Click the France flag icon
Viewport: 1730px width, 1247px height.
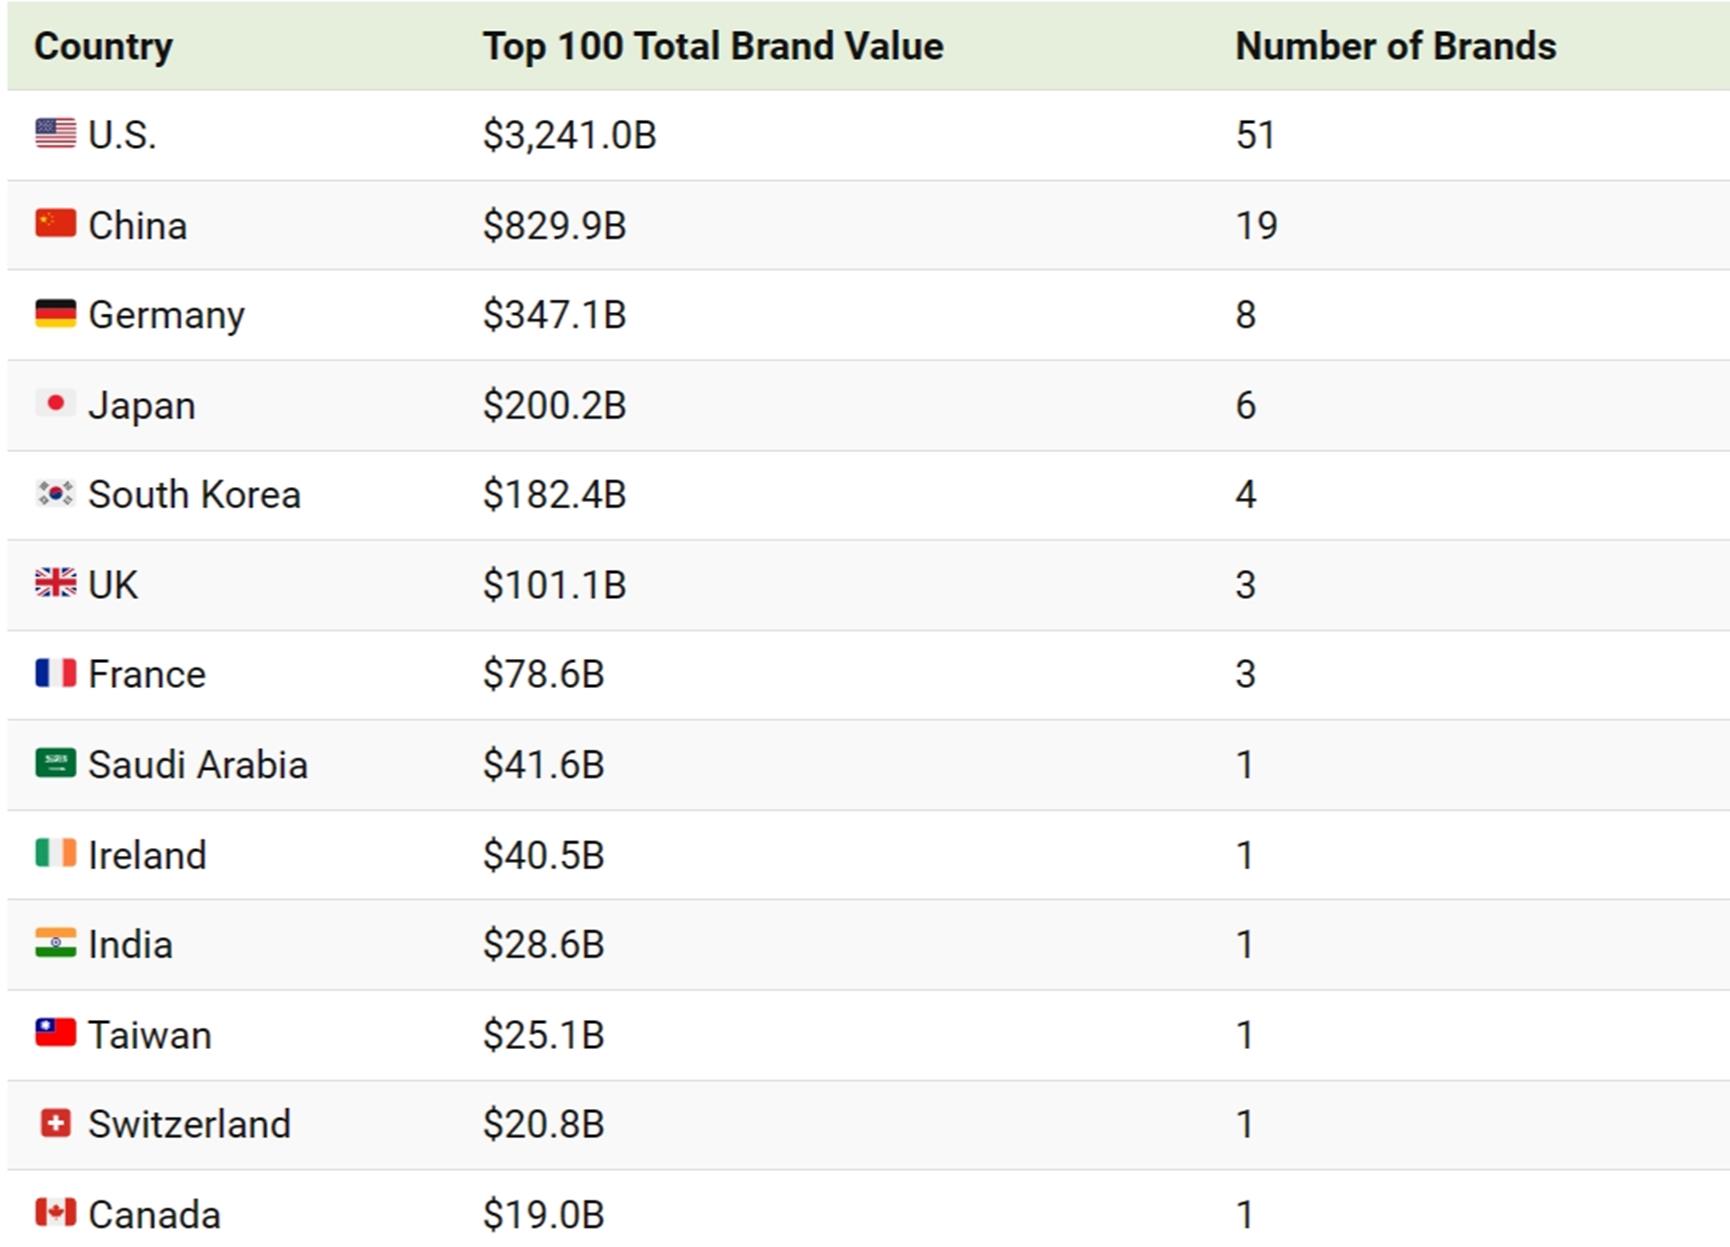point(55,673)
